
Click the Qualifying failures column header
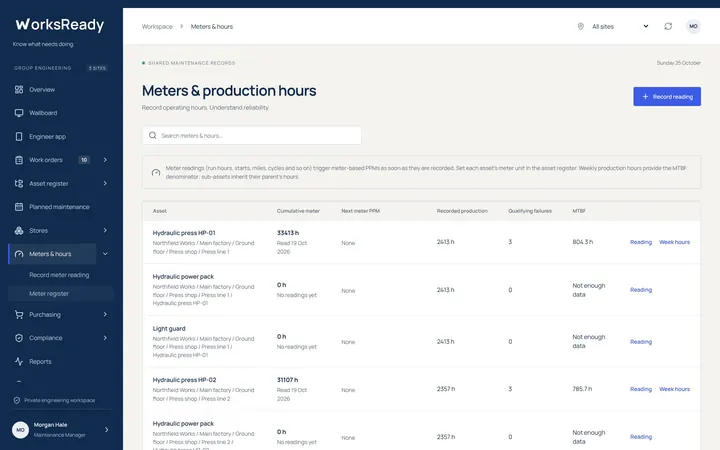(x=530, y=211)
